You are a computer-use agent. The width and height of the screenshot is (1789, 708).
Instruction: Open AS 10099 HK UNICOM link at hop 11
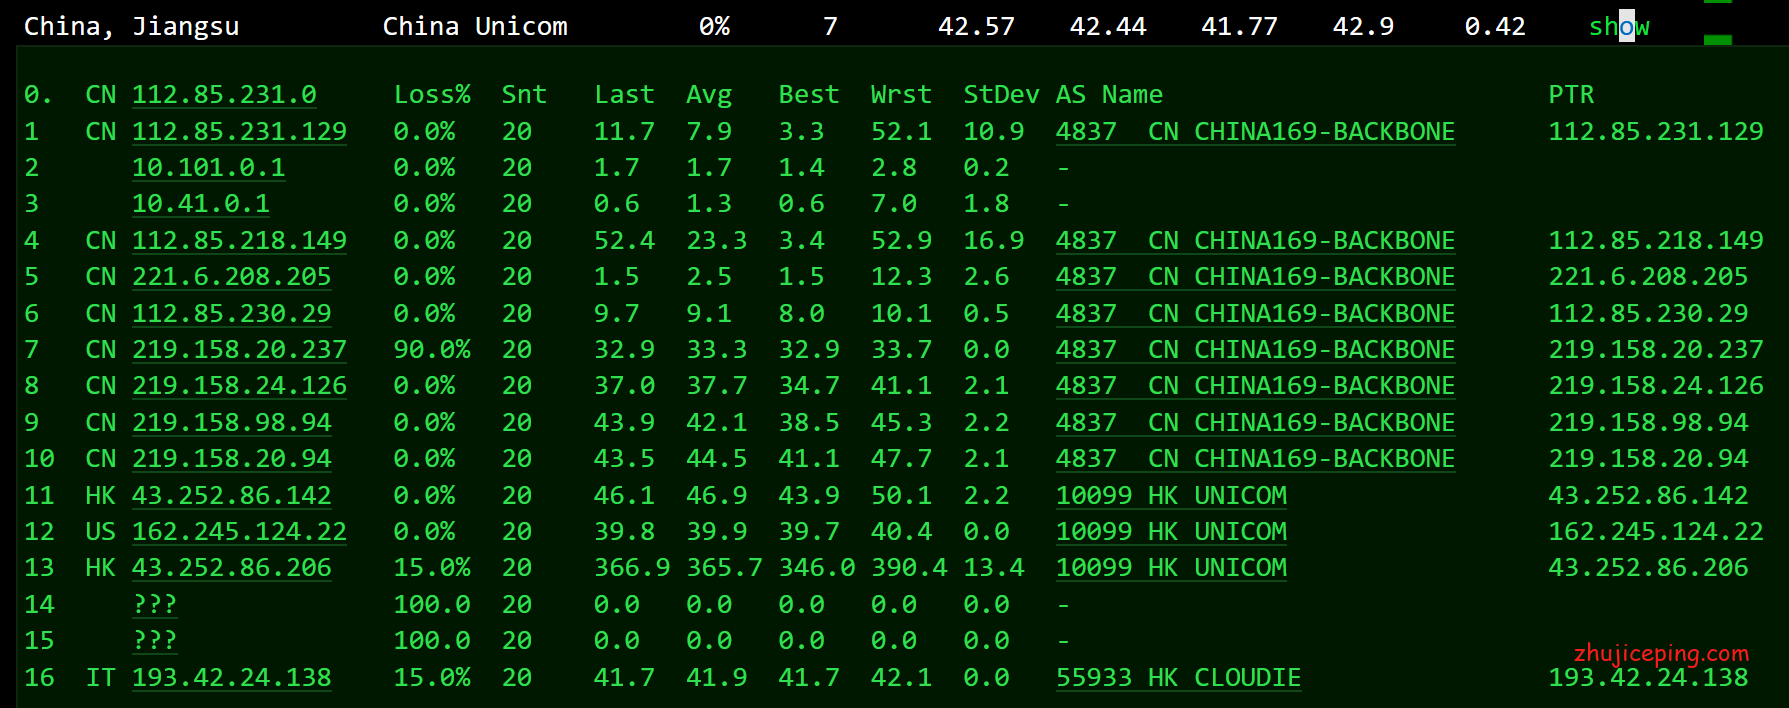pos(1170,495)
